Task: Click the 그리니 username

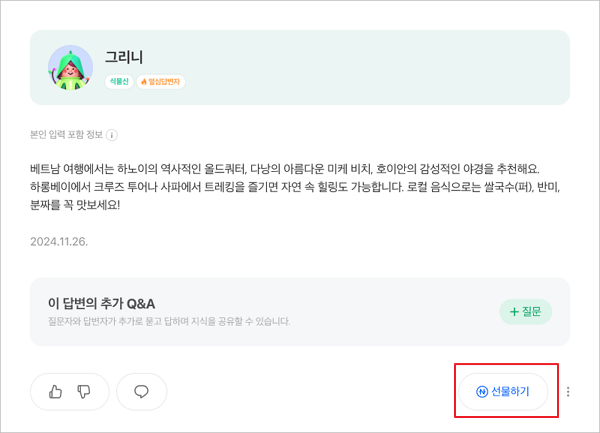Action: point(124,57)
